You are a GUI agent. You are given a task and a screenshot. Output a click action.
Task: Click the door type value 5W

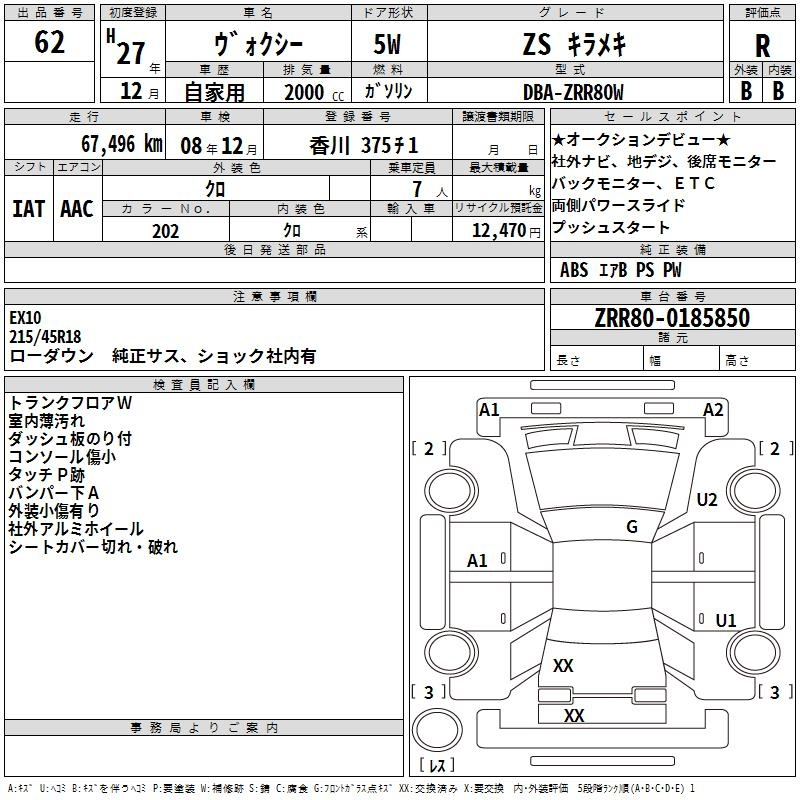(387, 44)
